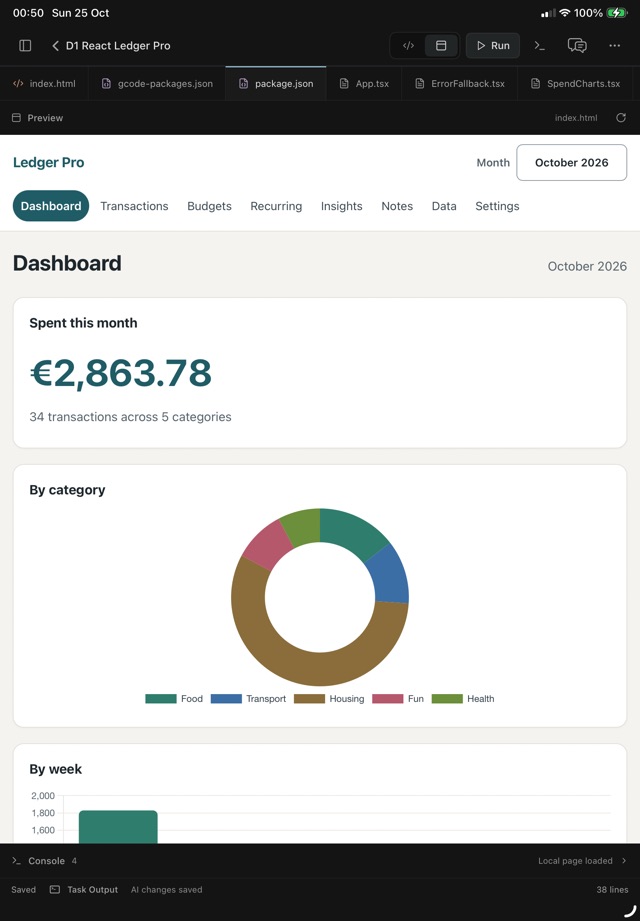Image resolution: width=640 pixels, height=921 pixels.
Task: Select the Dashboard nav pill
Action: [51, 206]
